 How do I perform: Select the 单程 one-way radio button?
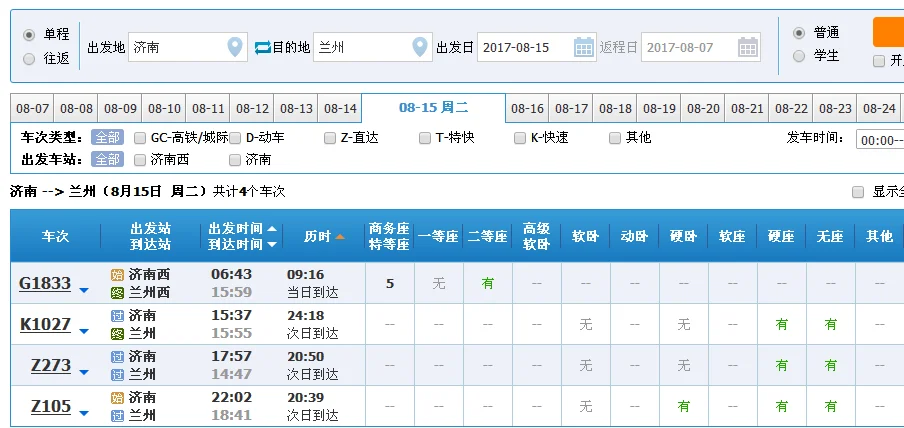click(29, 35)
